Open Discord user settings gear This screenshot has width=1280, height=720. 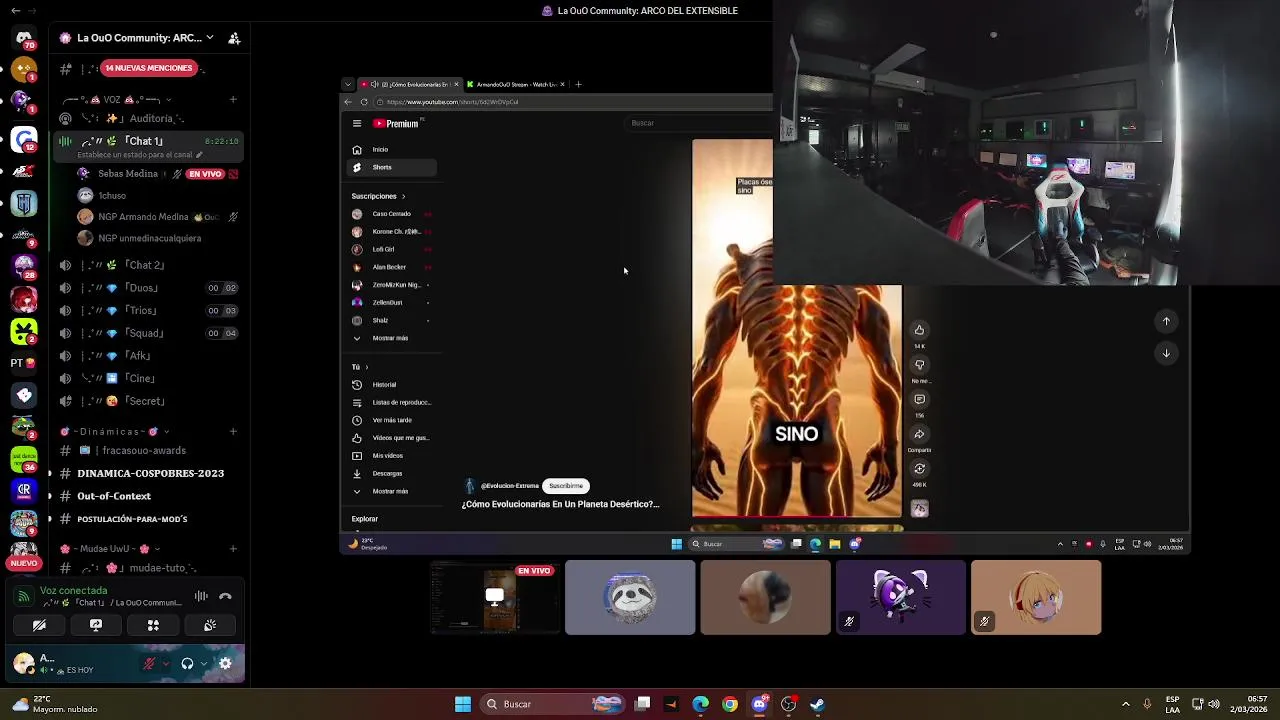[x=225, y=663]
